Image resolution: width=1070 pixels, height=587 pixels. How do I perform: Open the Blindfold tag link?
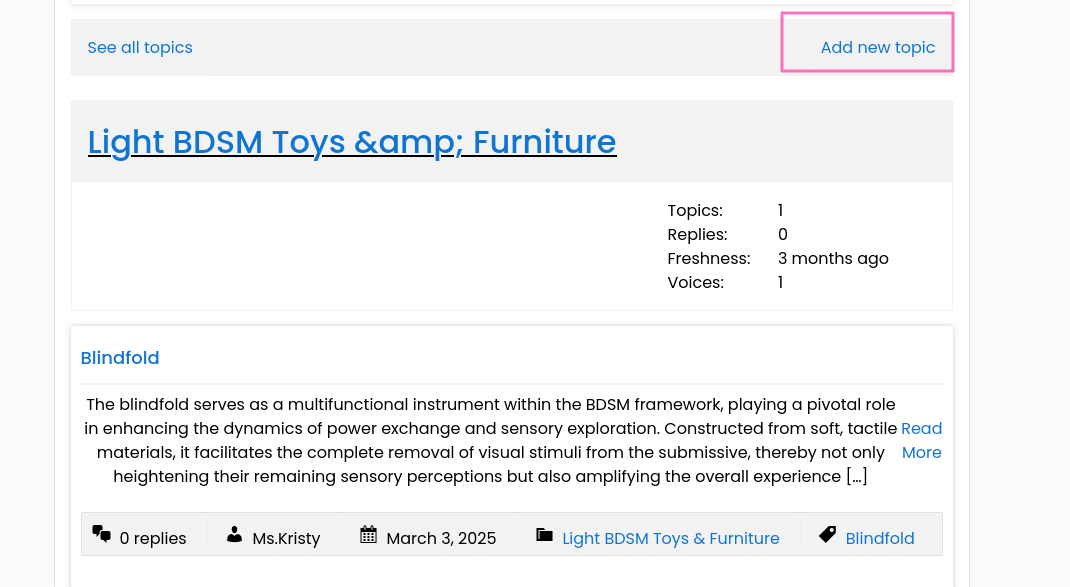(880, 539)
